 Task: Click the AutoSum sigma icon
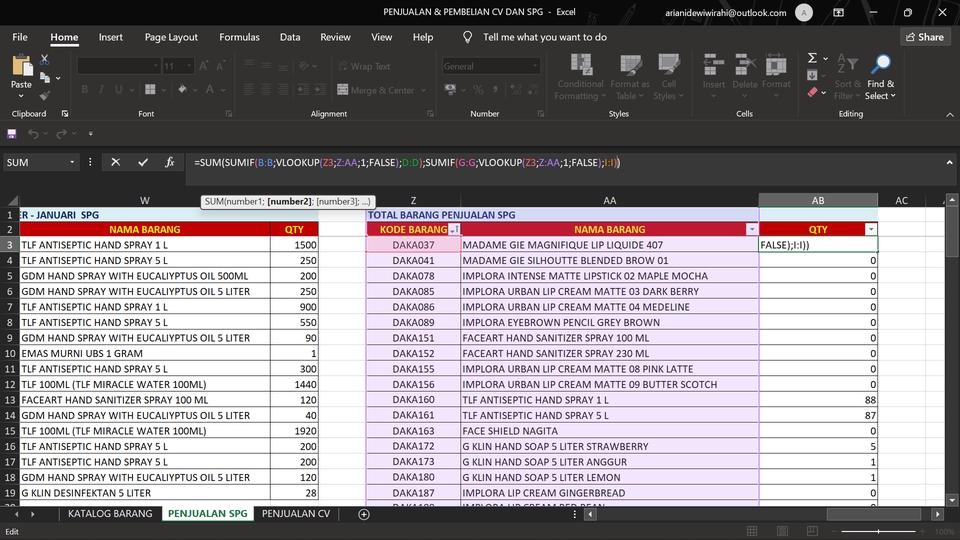812,58
